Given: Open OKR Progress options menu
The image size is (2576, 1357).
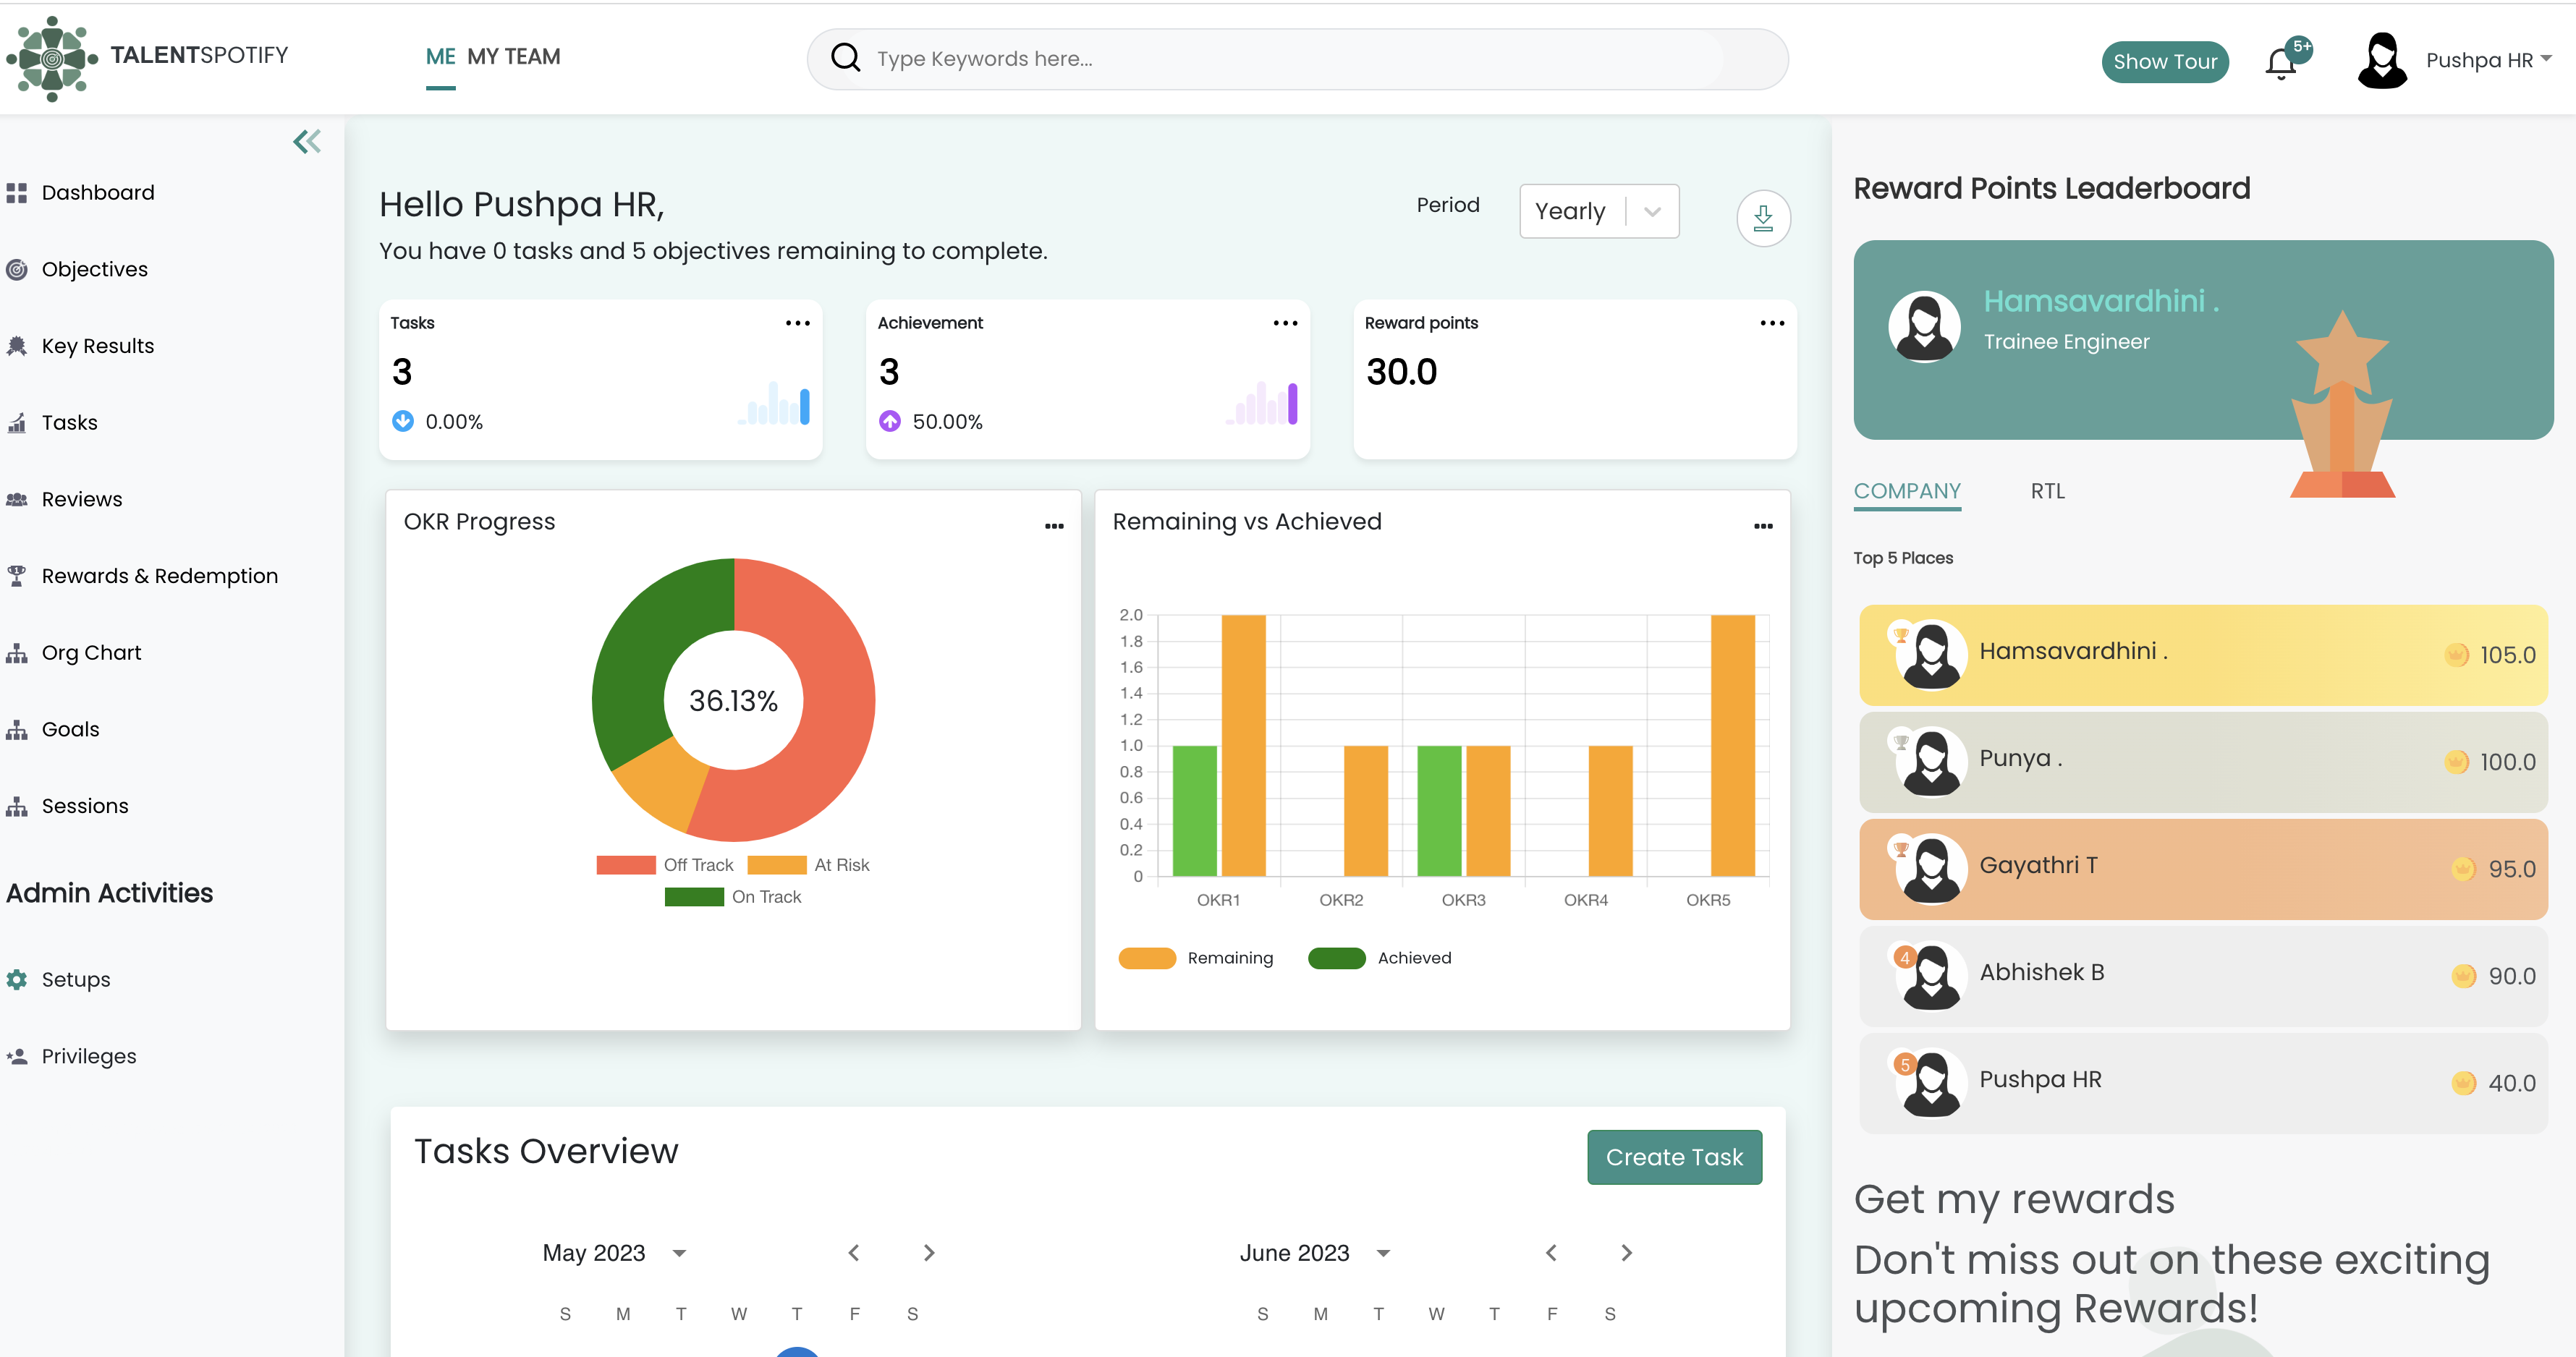Looking at the screenshot, I should point(1054,526).
